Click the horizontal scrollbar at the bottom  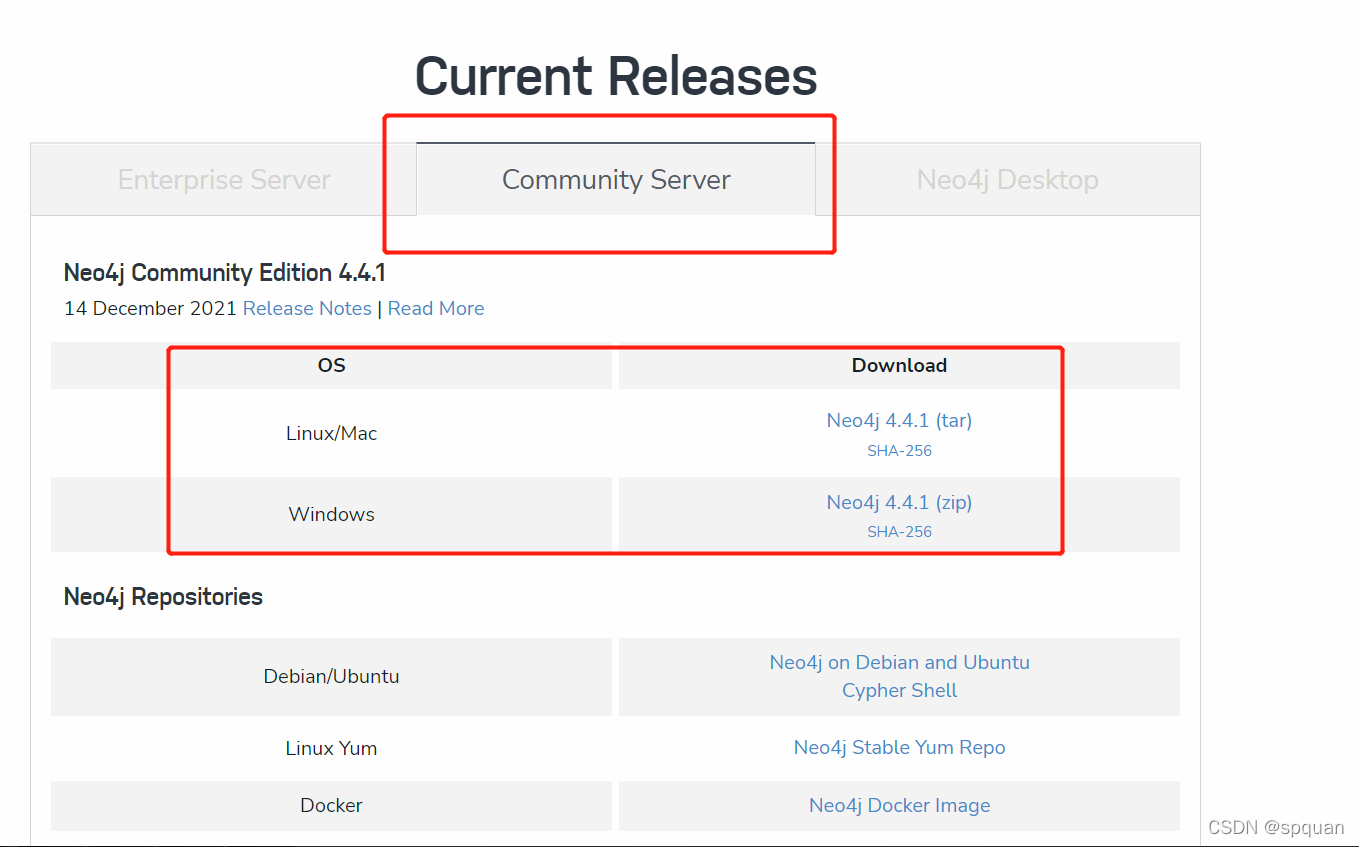pos(600,842)
